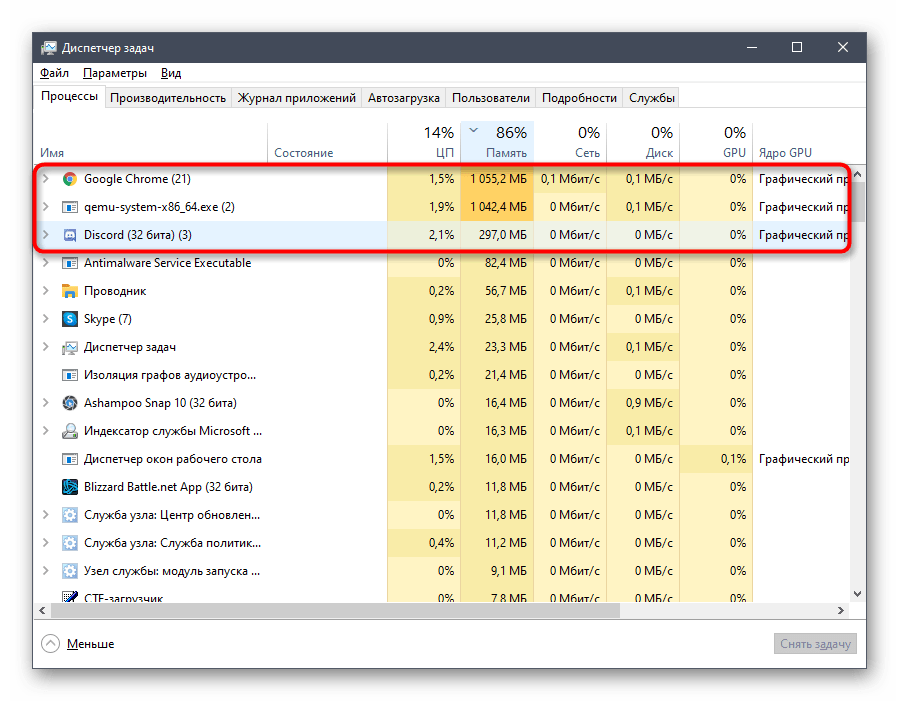This screenshot has height=701, width=899.
Task: Click the horizontal scrollbar thumb
Action: point(330,609)
